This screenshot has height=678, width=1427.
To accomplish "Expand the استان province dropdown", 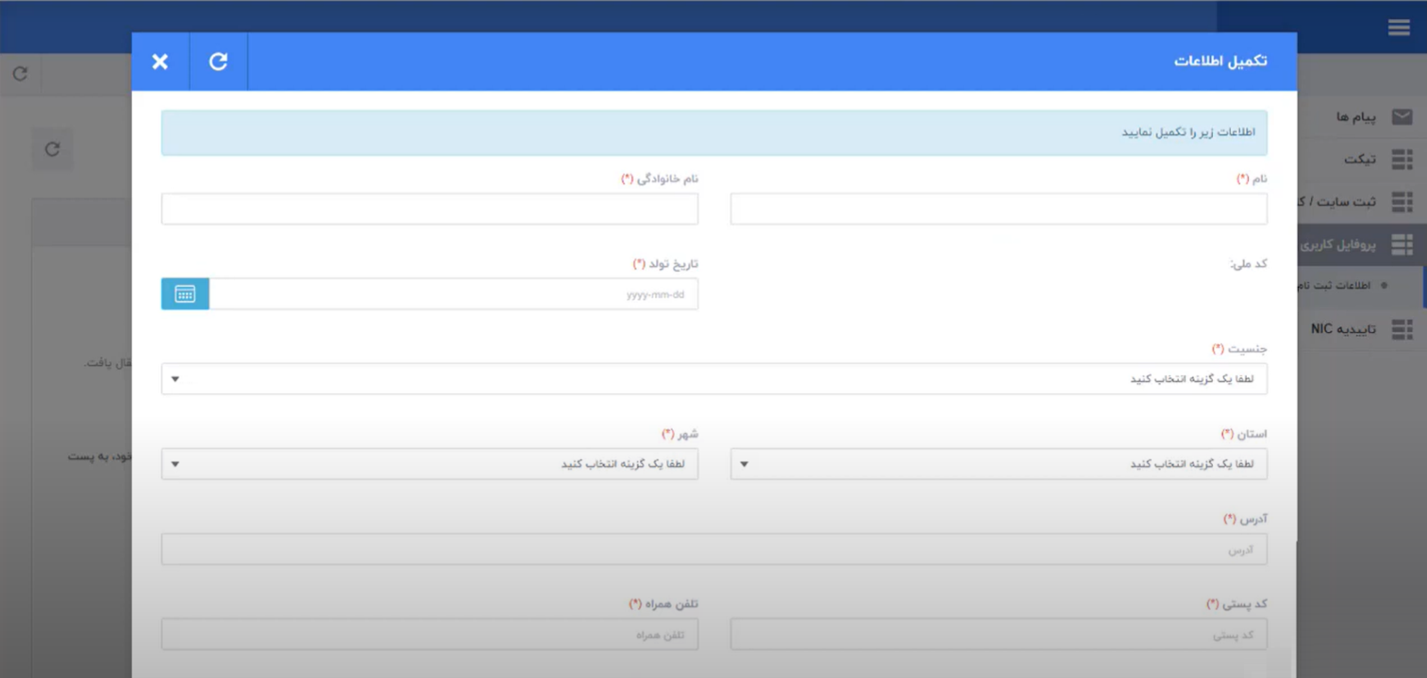I will point(998,464).
